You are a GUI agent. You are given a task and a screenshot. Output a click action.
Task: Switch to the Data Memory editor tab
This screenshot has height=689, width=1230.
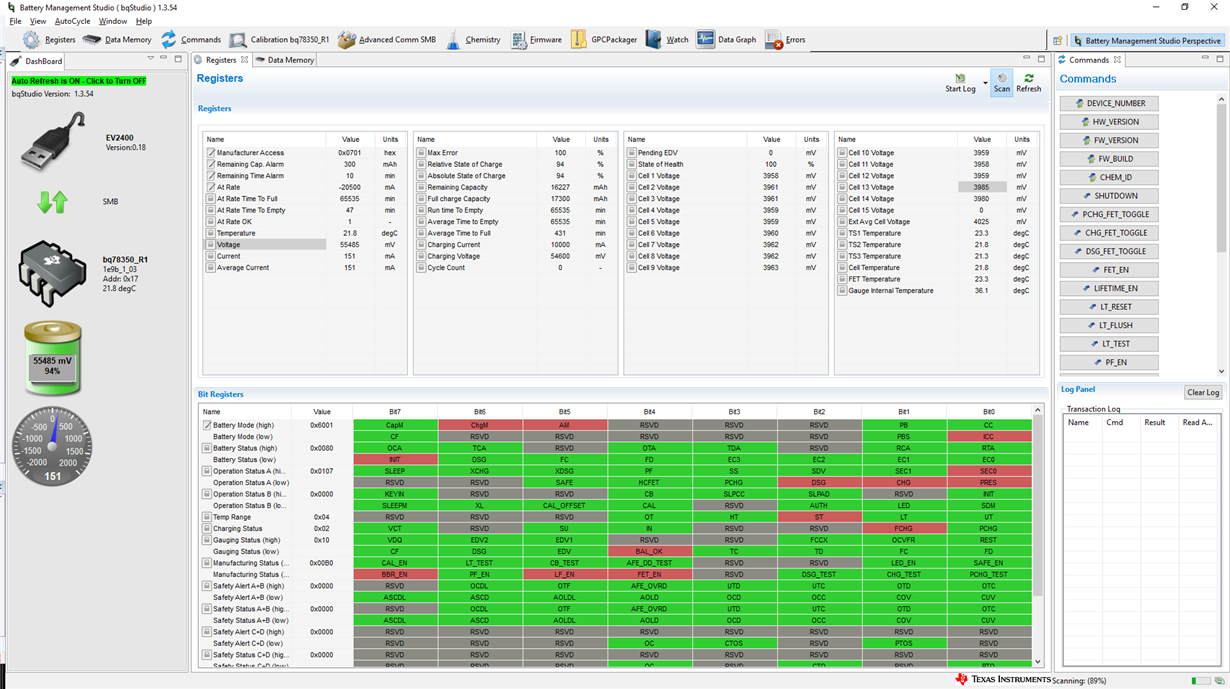point(285,60)
